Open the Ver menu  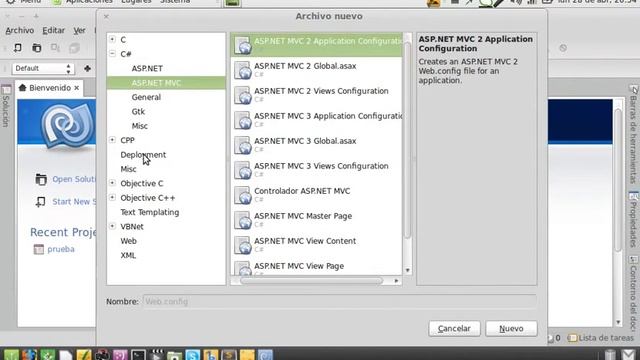pyautogui.click(x=79, y=31)
